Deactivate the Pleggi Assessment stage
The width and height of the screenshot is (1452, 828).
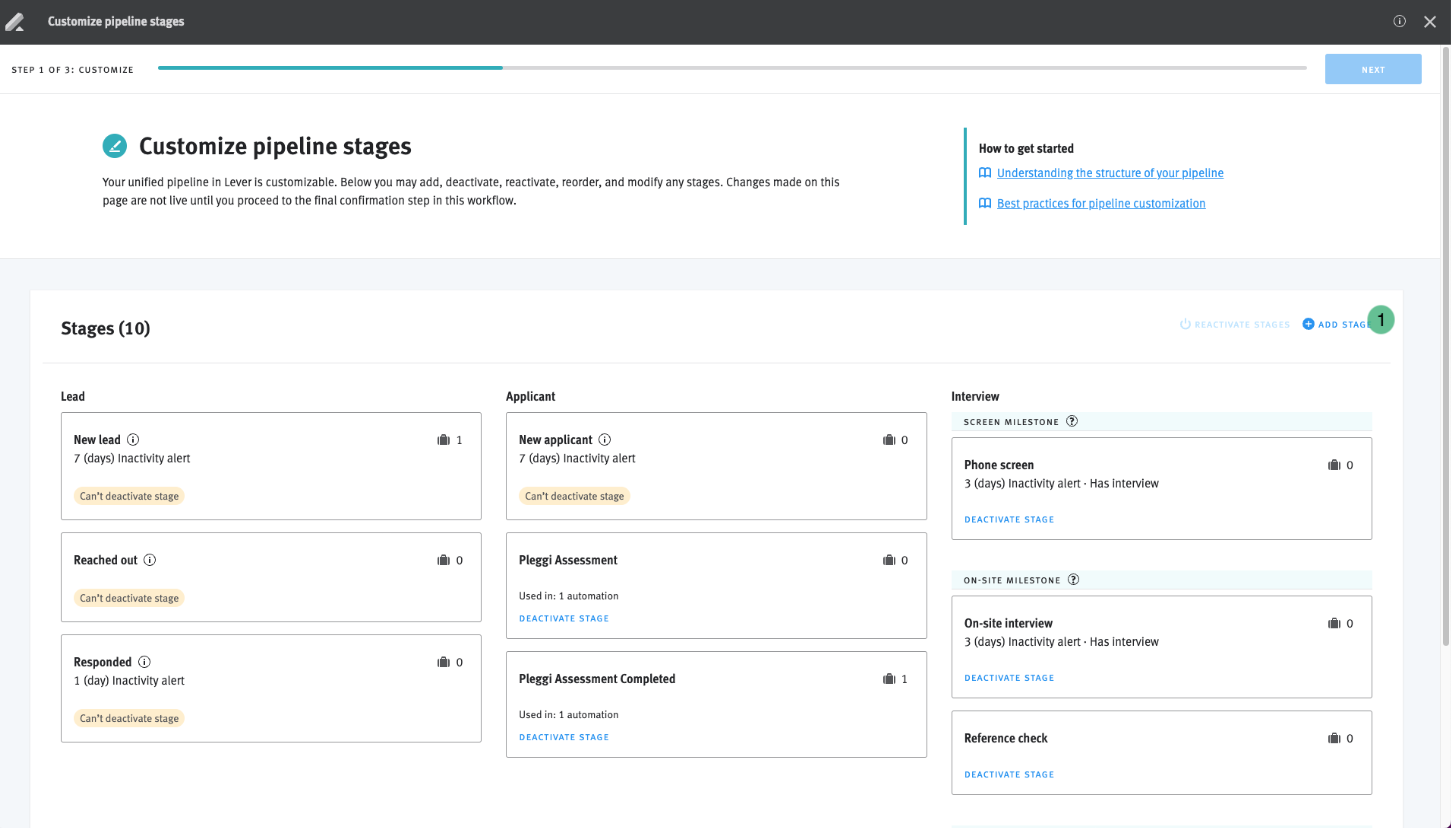tap(563, 619)
